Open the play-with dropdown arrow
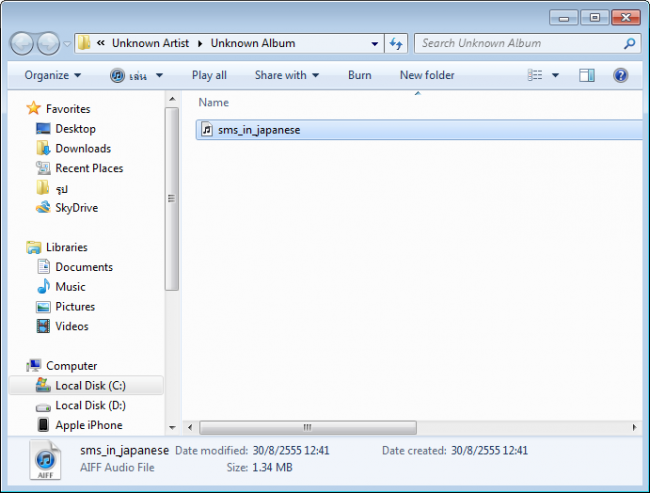 pyautogui.click(x=159, y=75)
